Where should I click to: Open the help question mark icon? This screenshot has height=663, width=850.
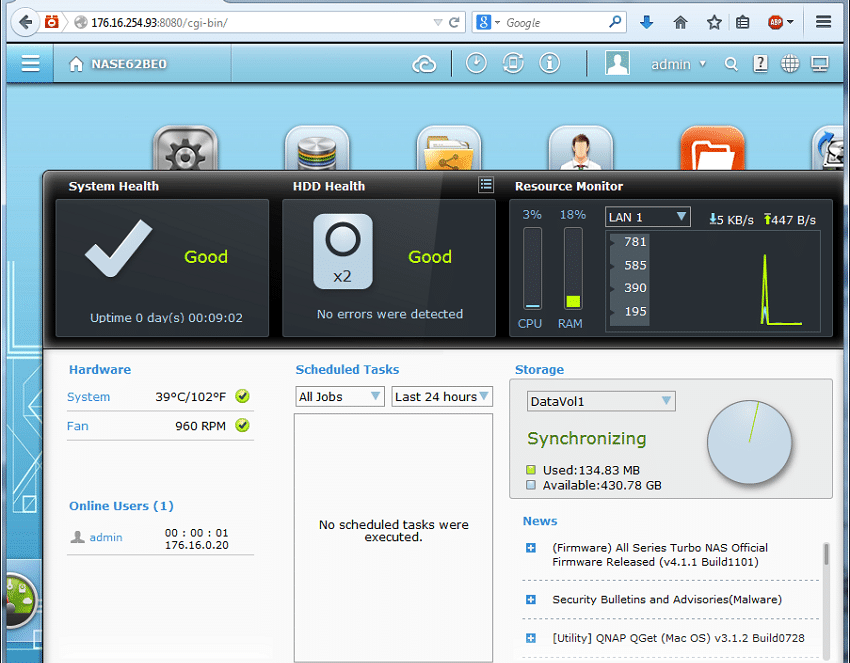click(761, 64)
